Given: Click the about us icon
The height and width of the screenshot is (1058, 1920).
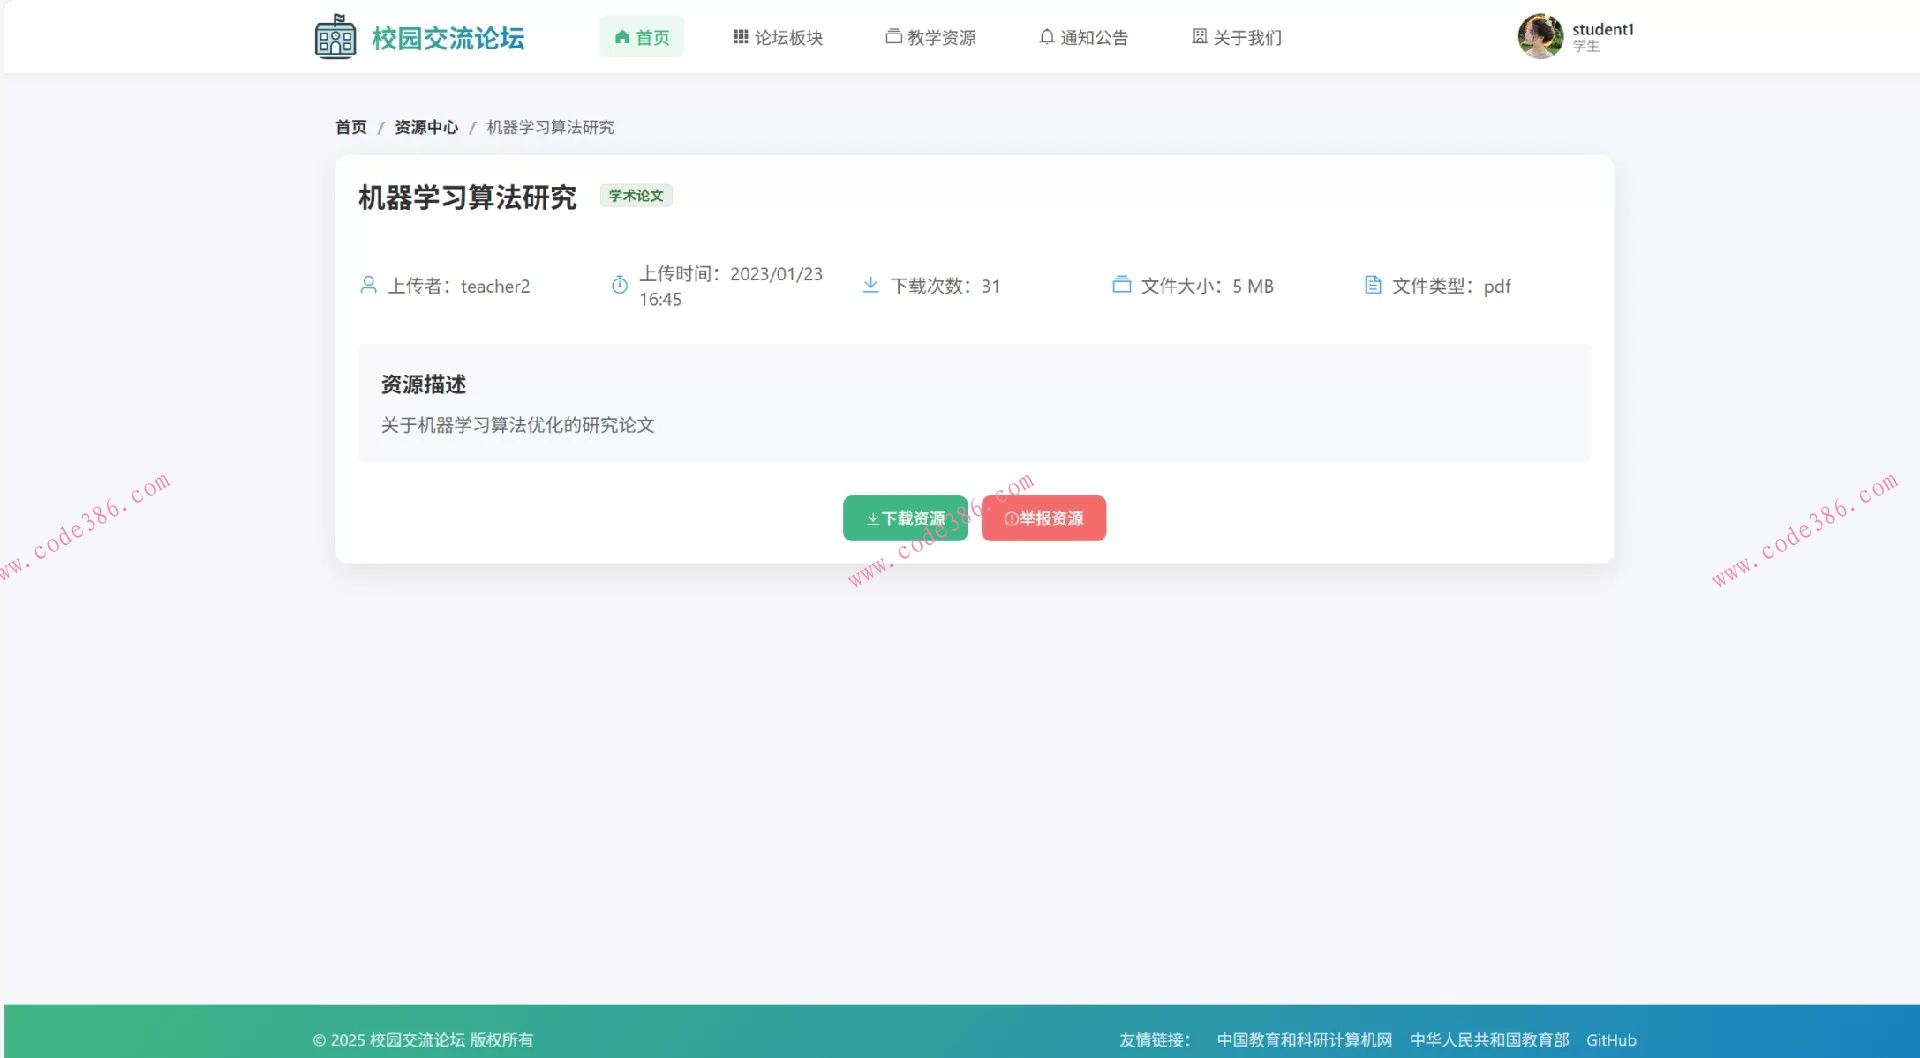Looking at the screenshot, I should click(x=1200, y=36).
